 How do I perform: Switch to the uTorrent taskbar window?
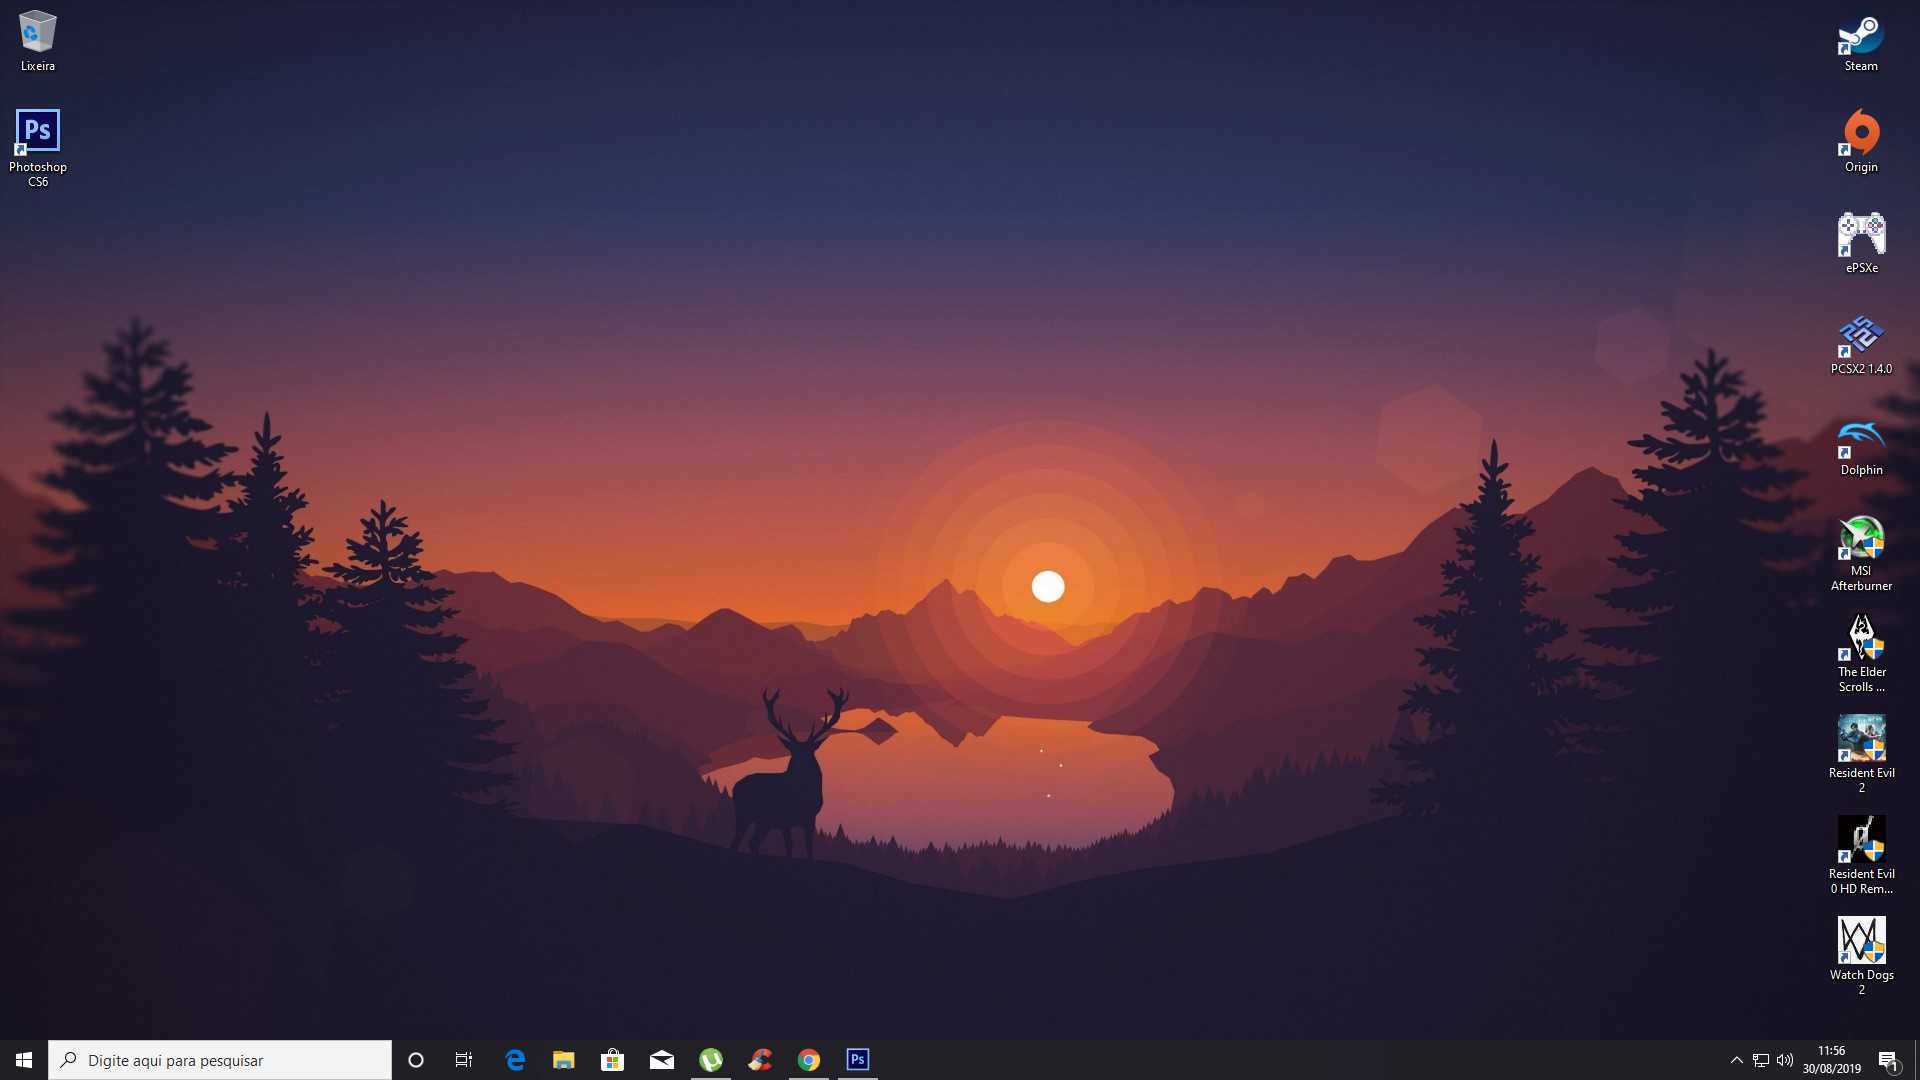[711, 1060]
